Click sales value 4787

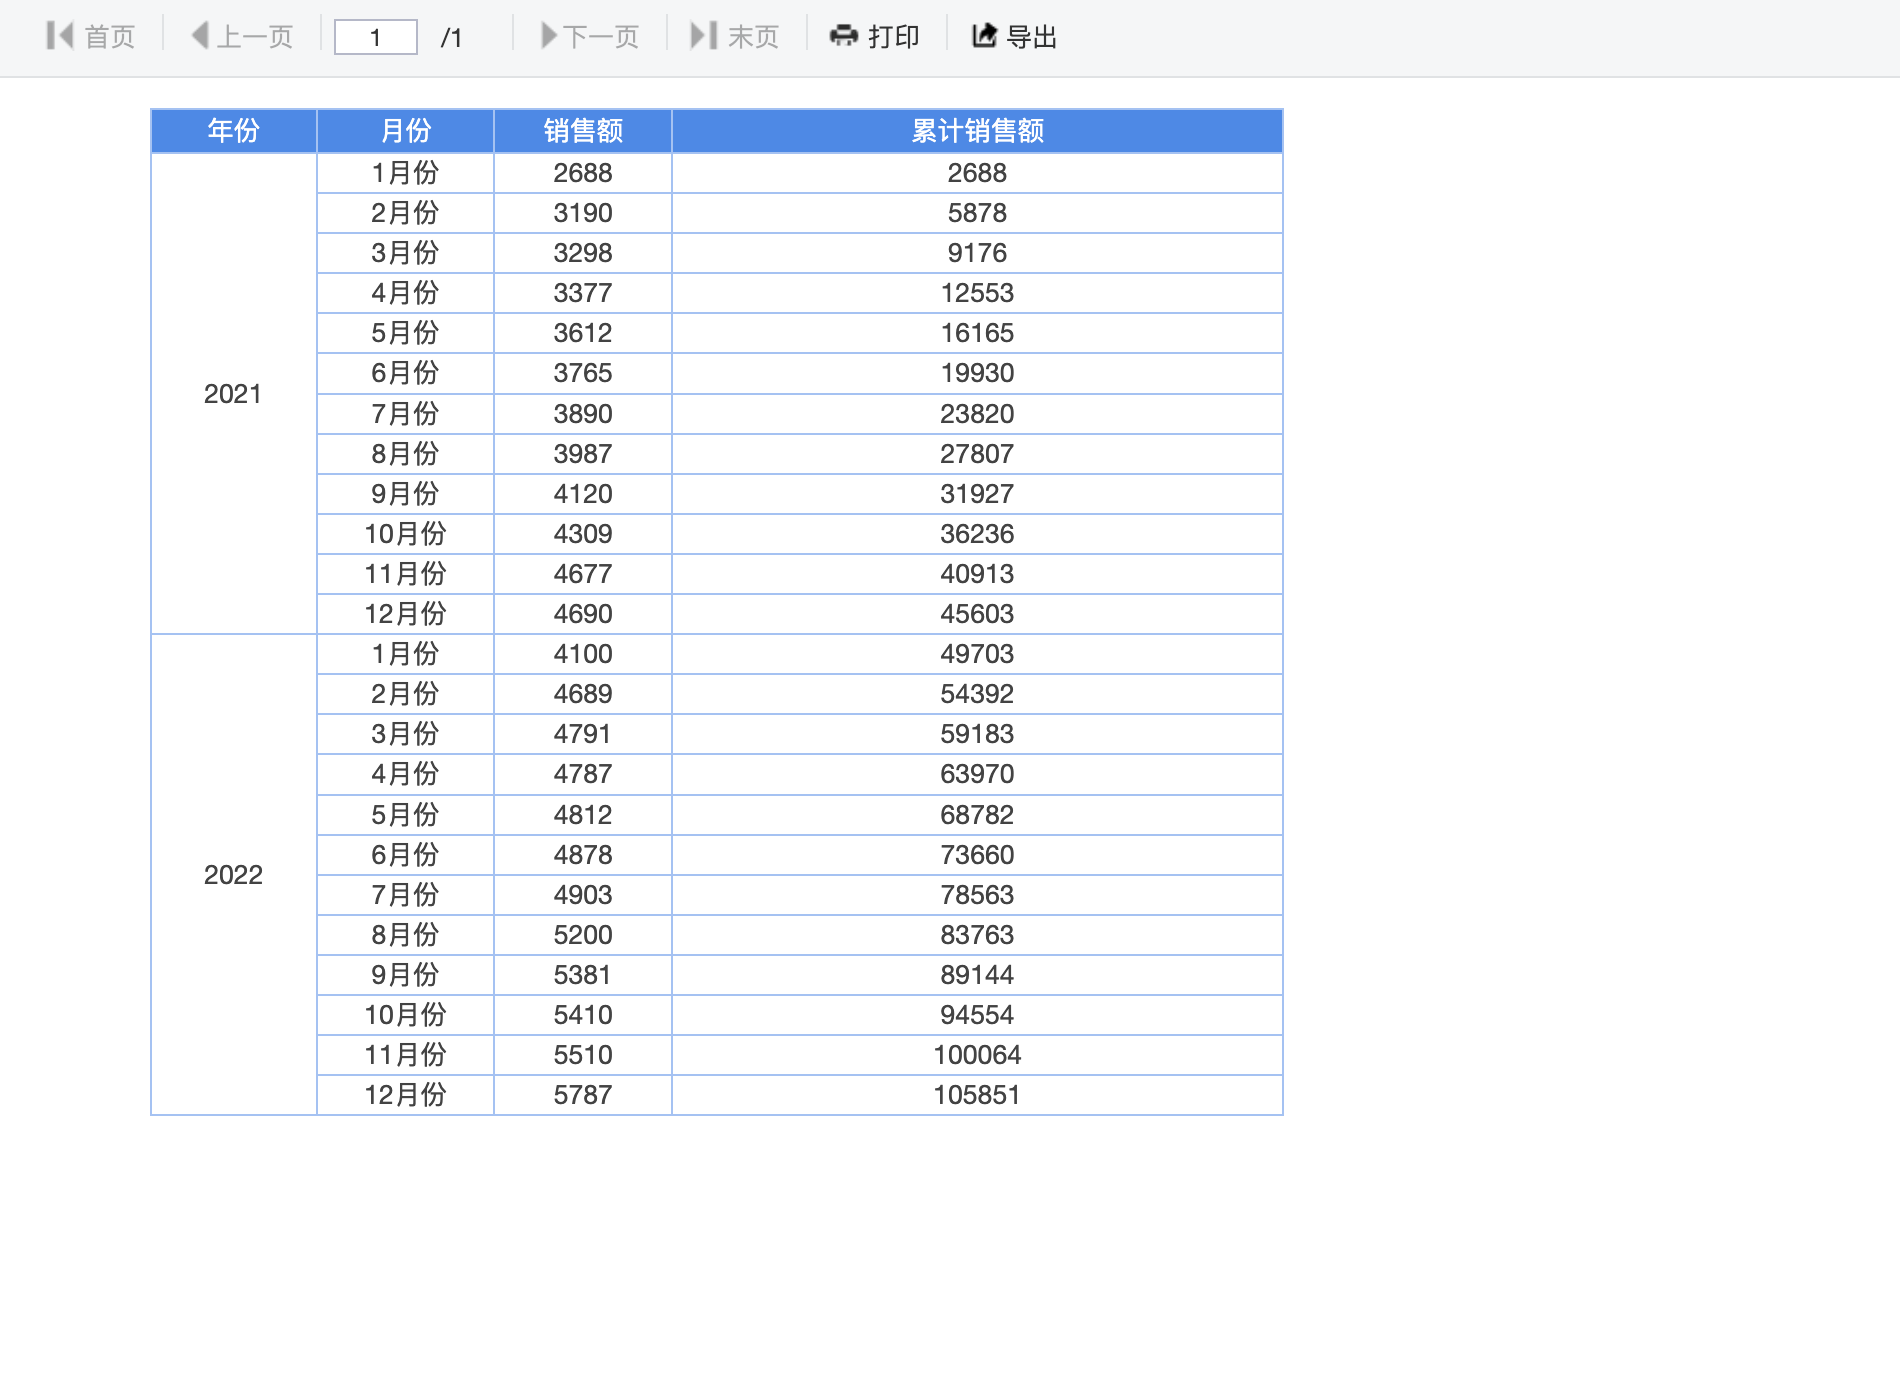click(583, 774)
